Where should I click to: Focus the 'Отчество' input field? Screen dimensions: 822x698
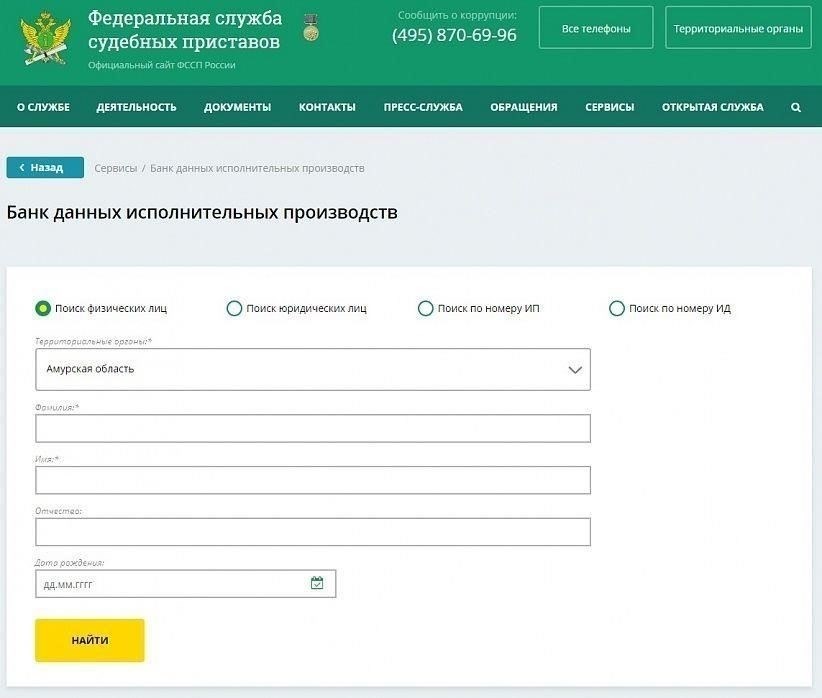pos(313,532)
